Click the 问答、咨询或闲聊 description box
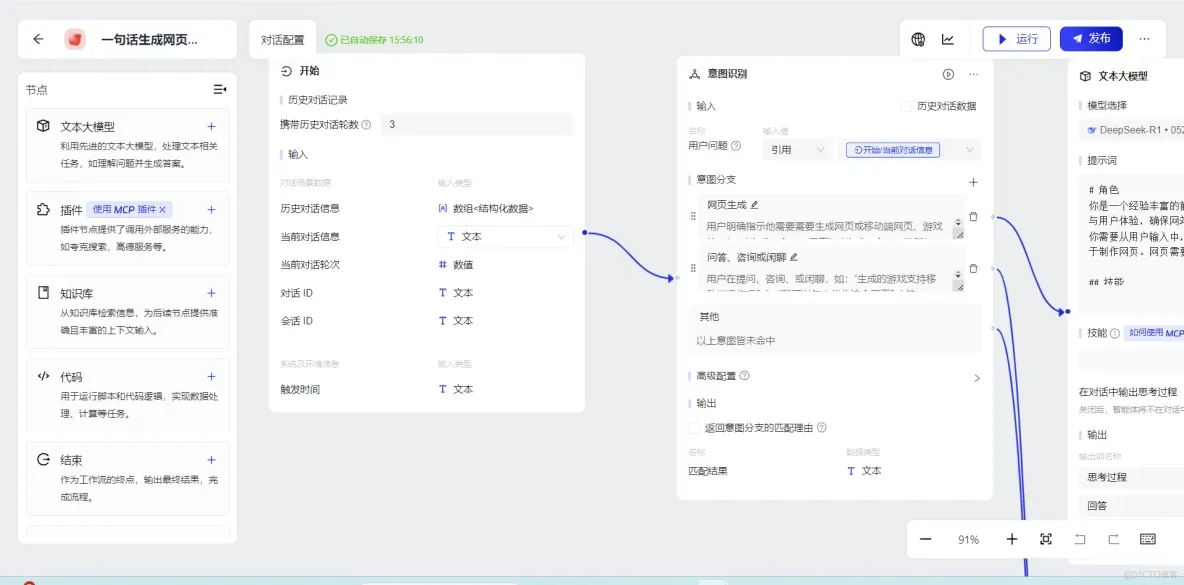The image size is (1184, 585). coord(828,278)
